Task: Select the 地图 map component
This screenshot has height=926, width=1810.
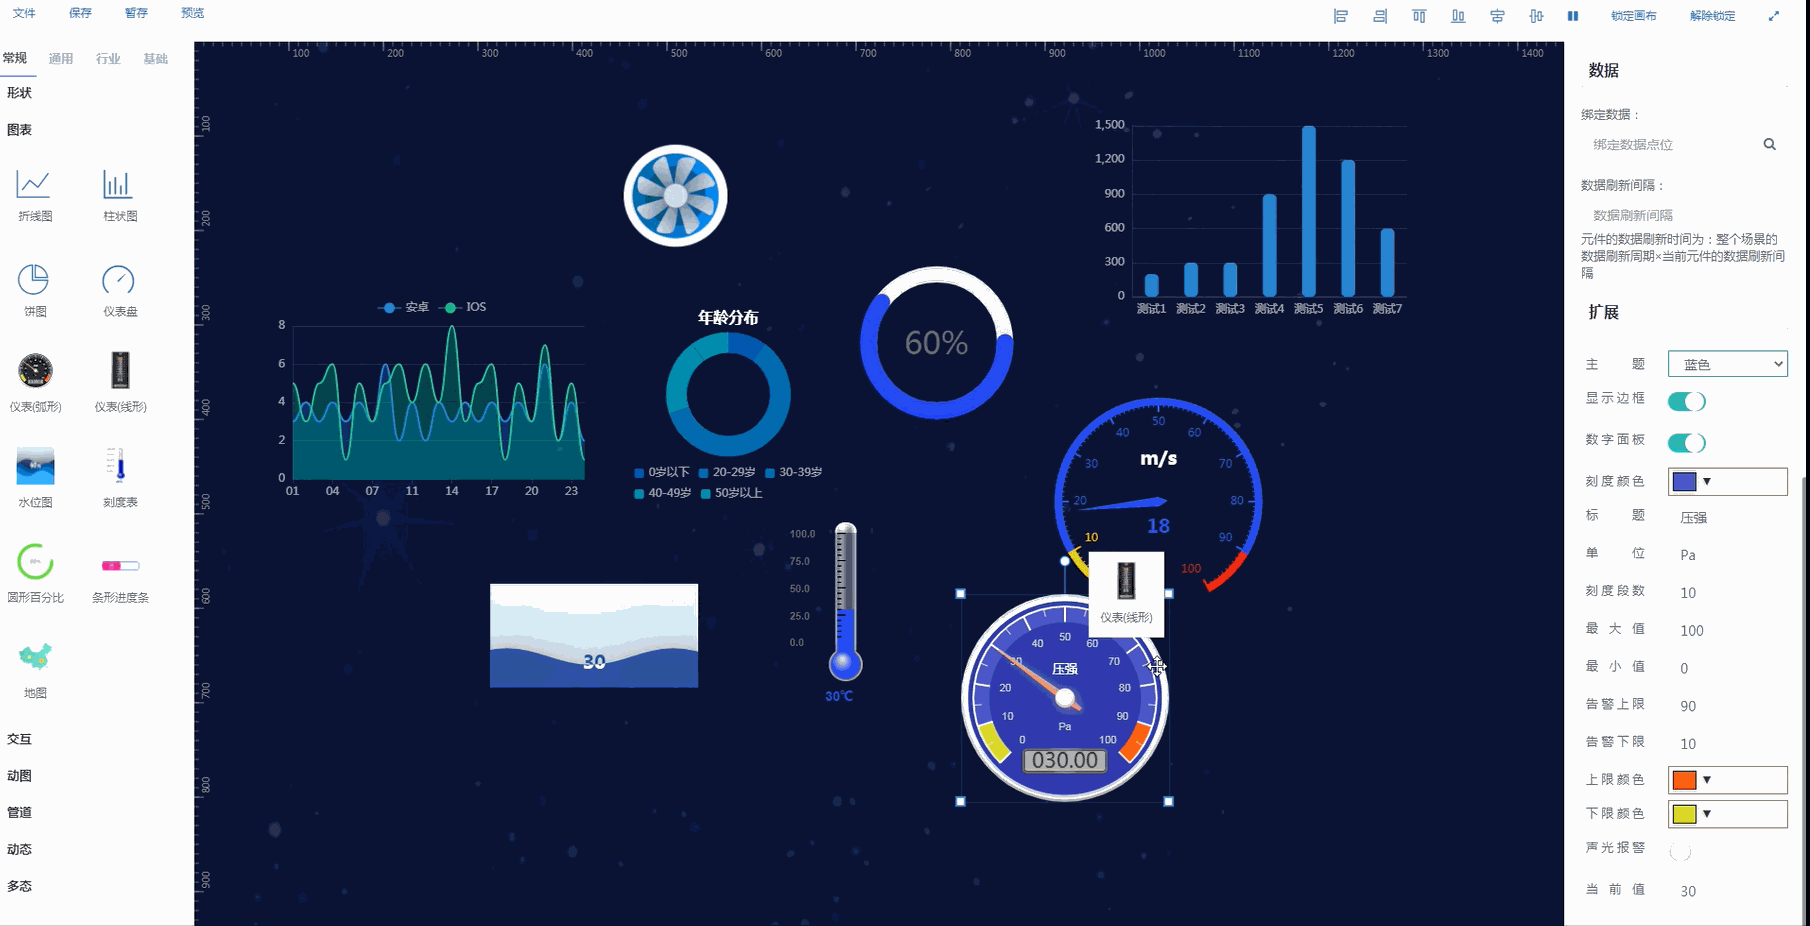Action: [x=35, y=670]
